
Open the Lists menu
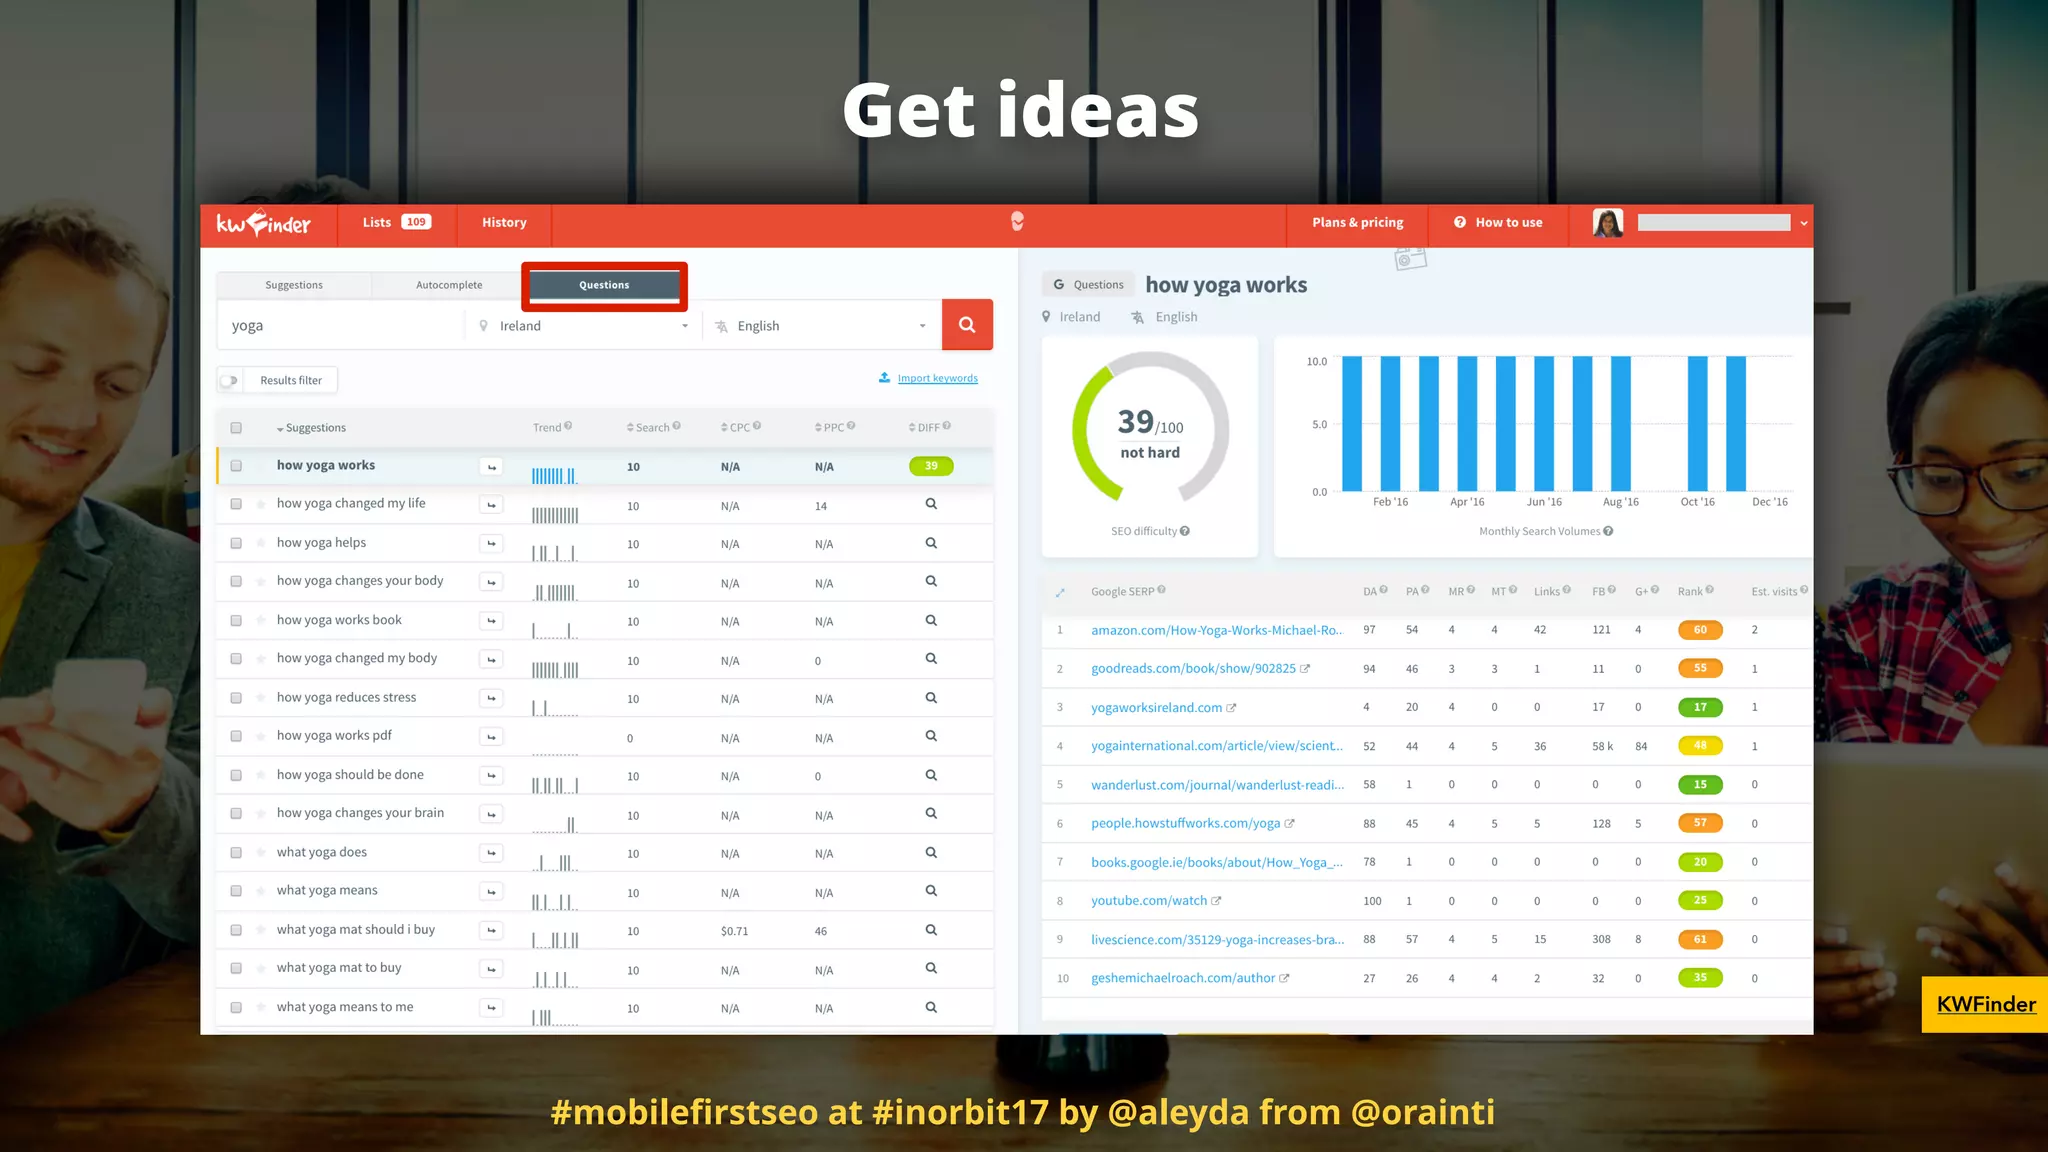[x=397, y=223]
